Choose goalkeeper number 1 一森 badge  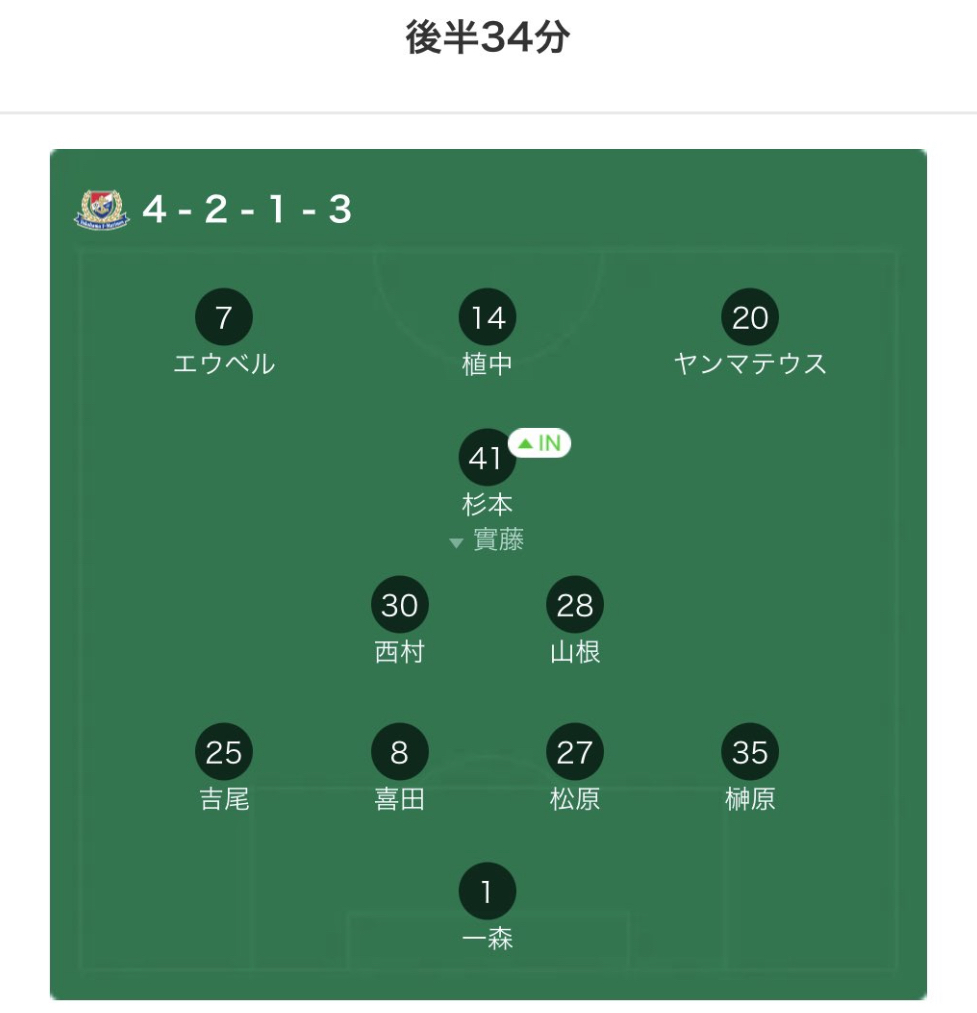point(487,891)
